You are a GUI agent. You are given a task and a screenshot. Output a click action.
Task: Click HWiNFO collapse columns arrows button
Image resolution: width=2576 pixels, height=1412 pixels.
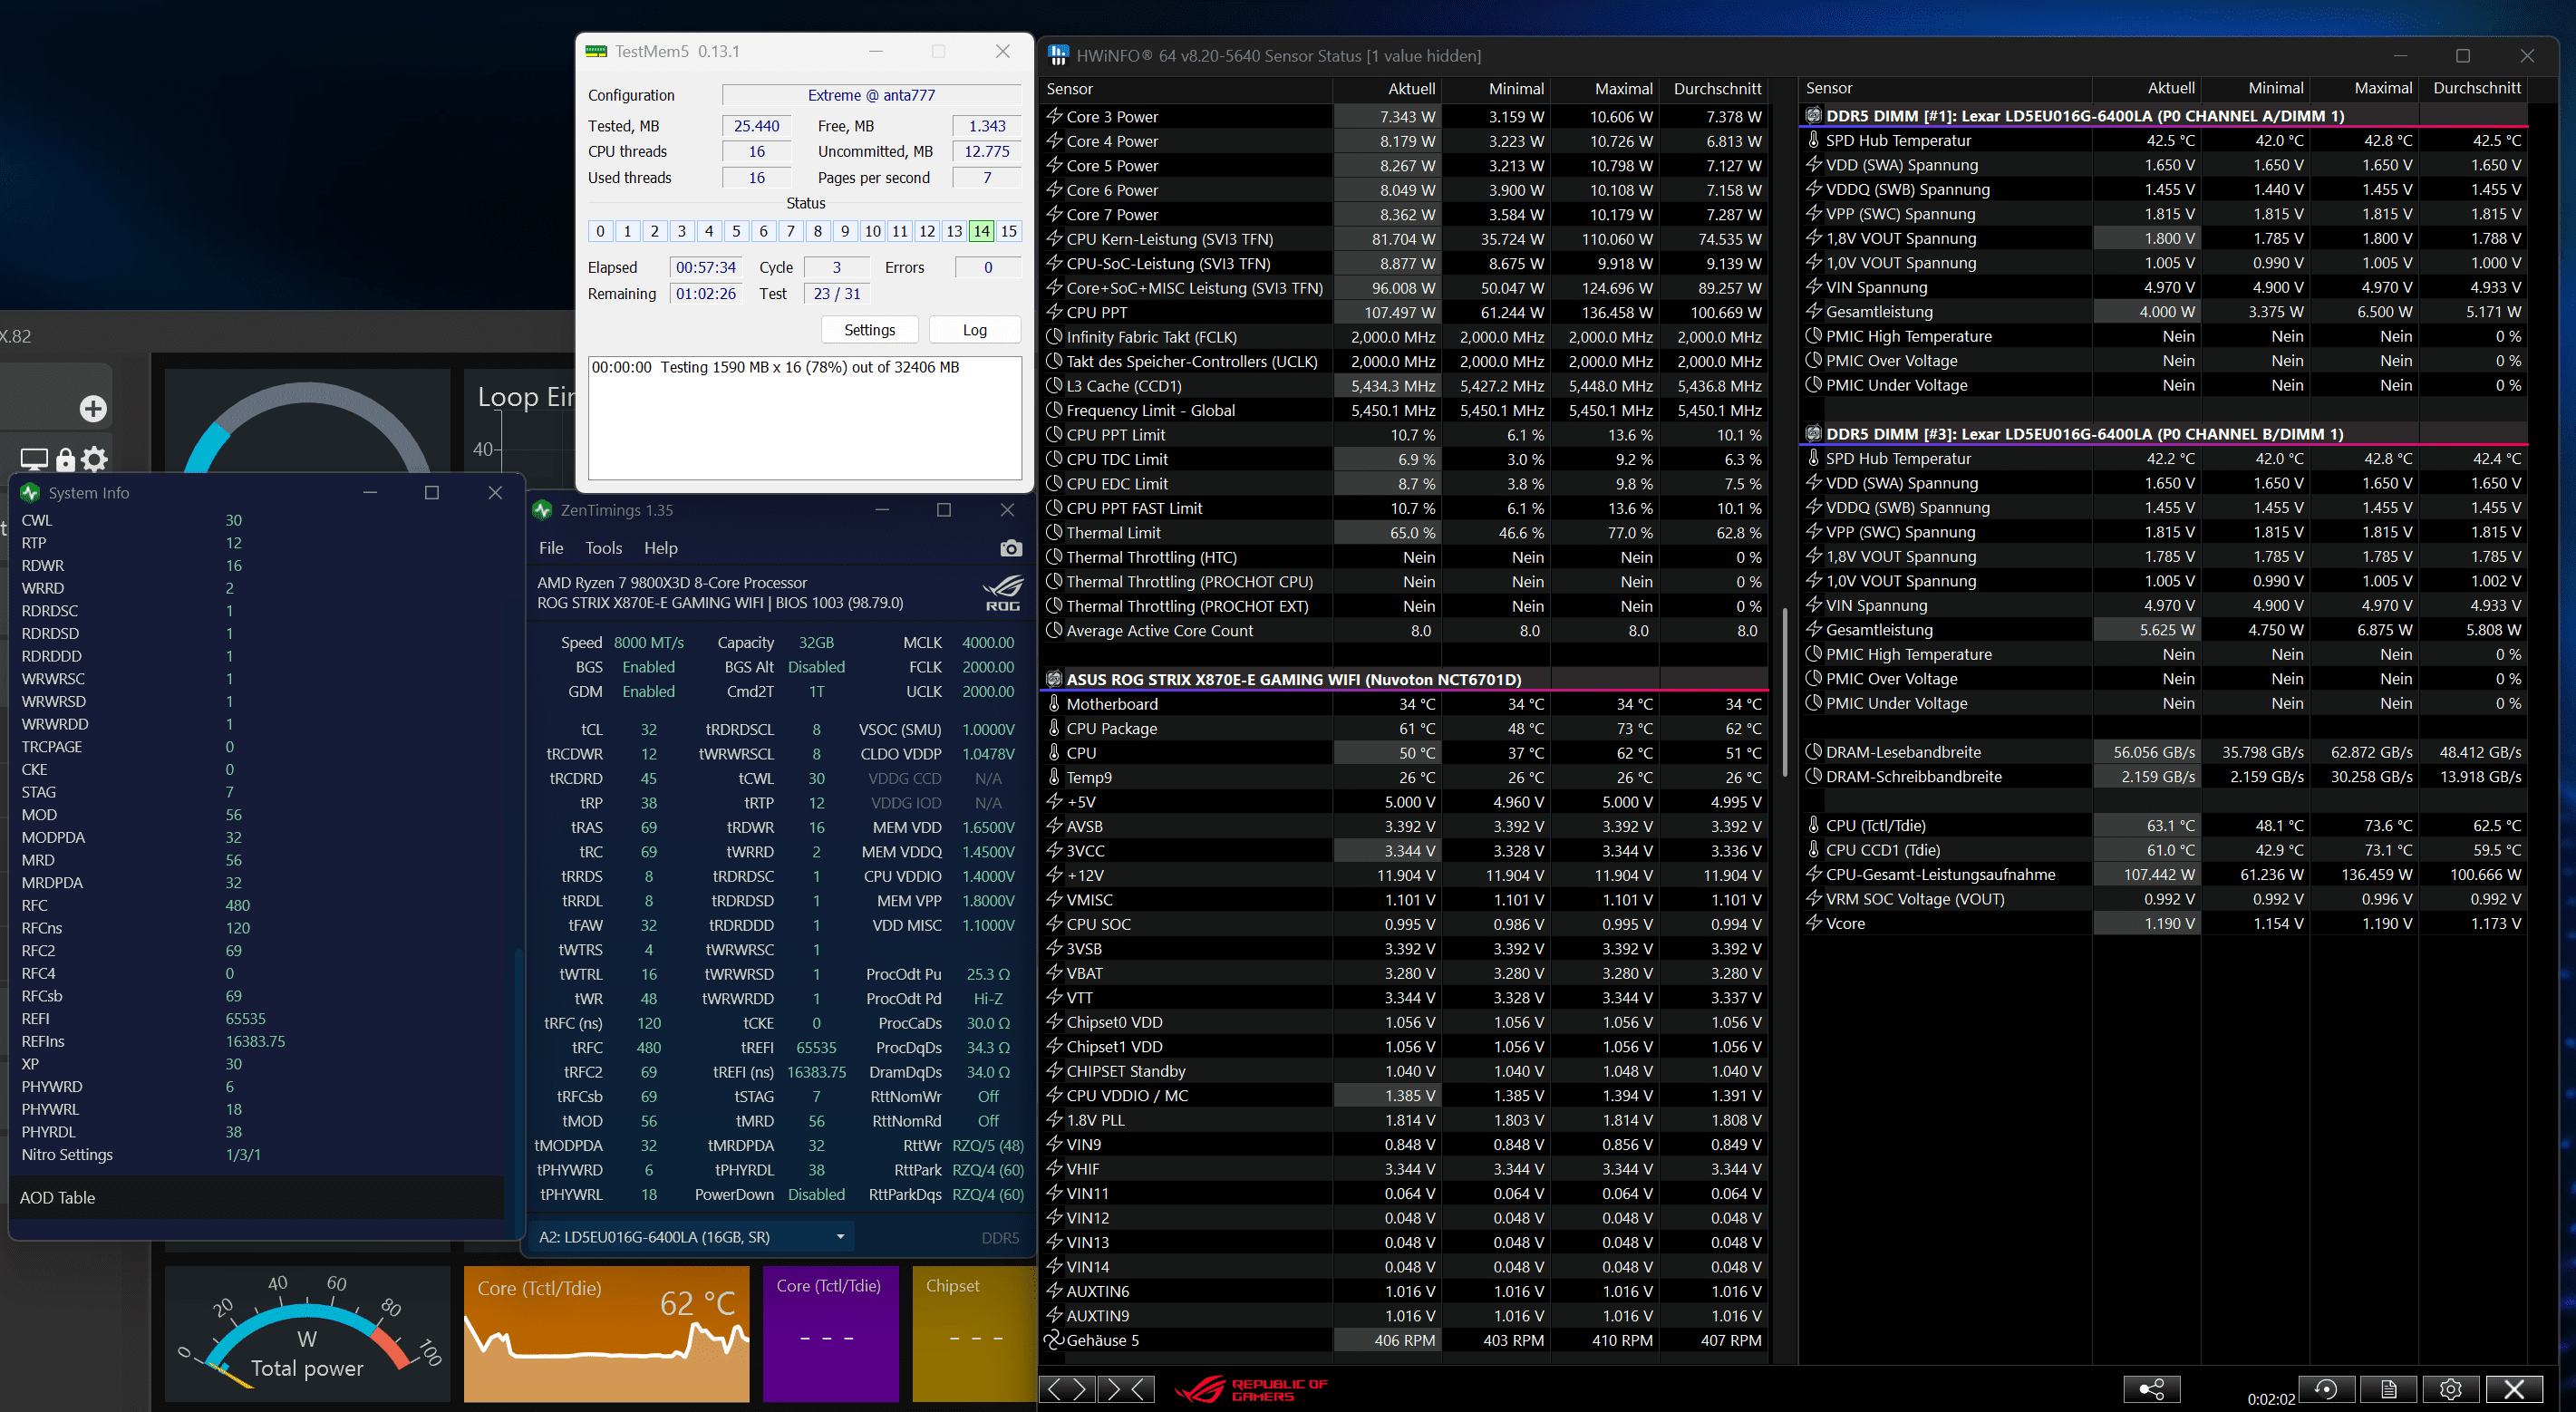pos(1126,1389)
